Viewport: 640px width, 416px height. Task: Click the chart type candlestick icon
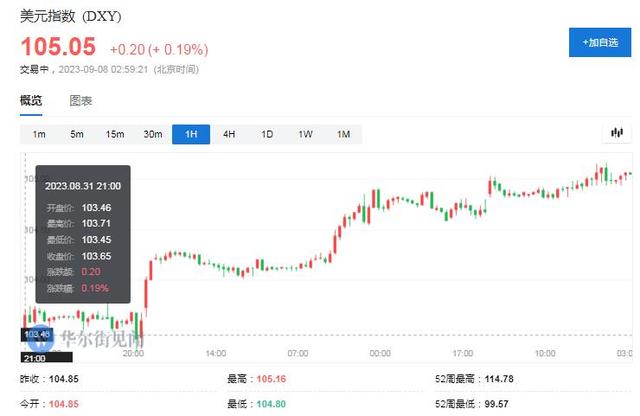click(617, 134)
